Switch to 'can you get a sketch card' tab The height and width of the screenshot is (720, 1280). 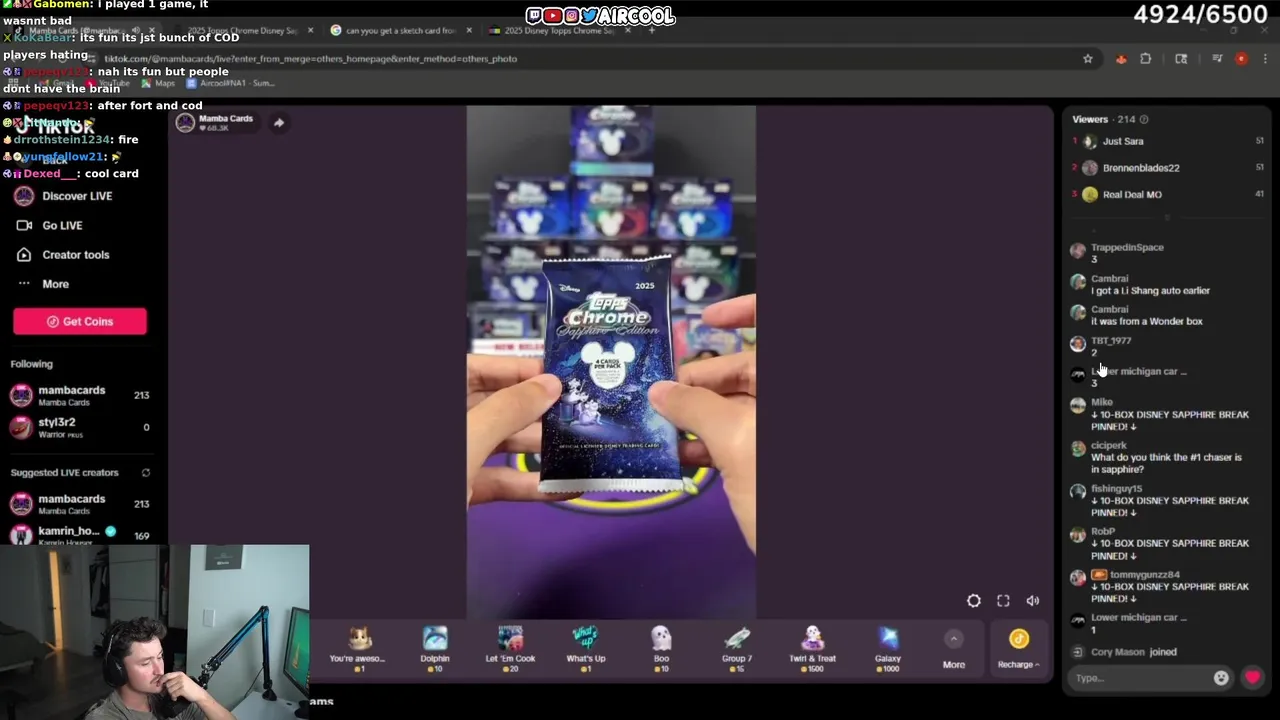click(x=400, y=31)
